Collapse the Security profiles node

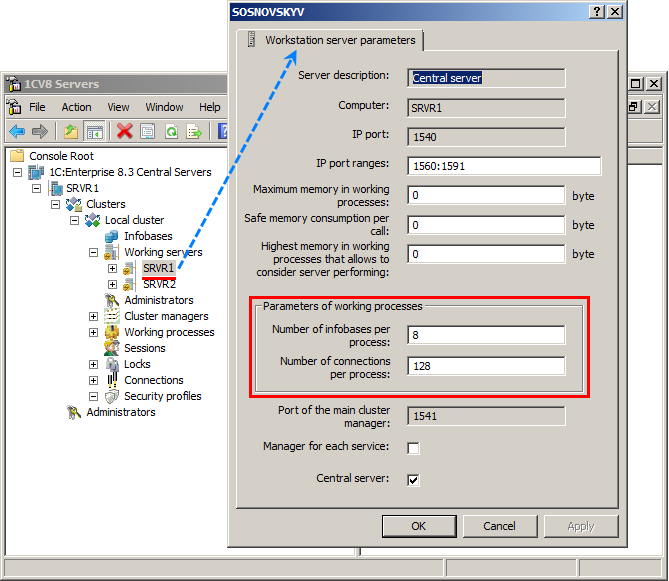point(93,396)
